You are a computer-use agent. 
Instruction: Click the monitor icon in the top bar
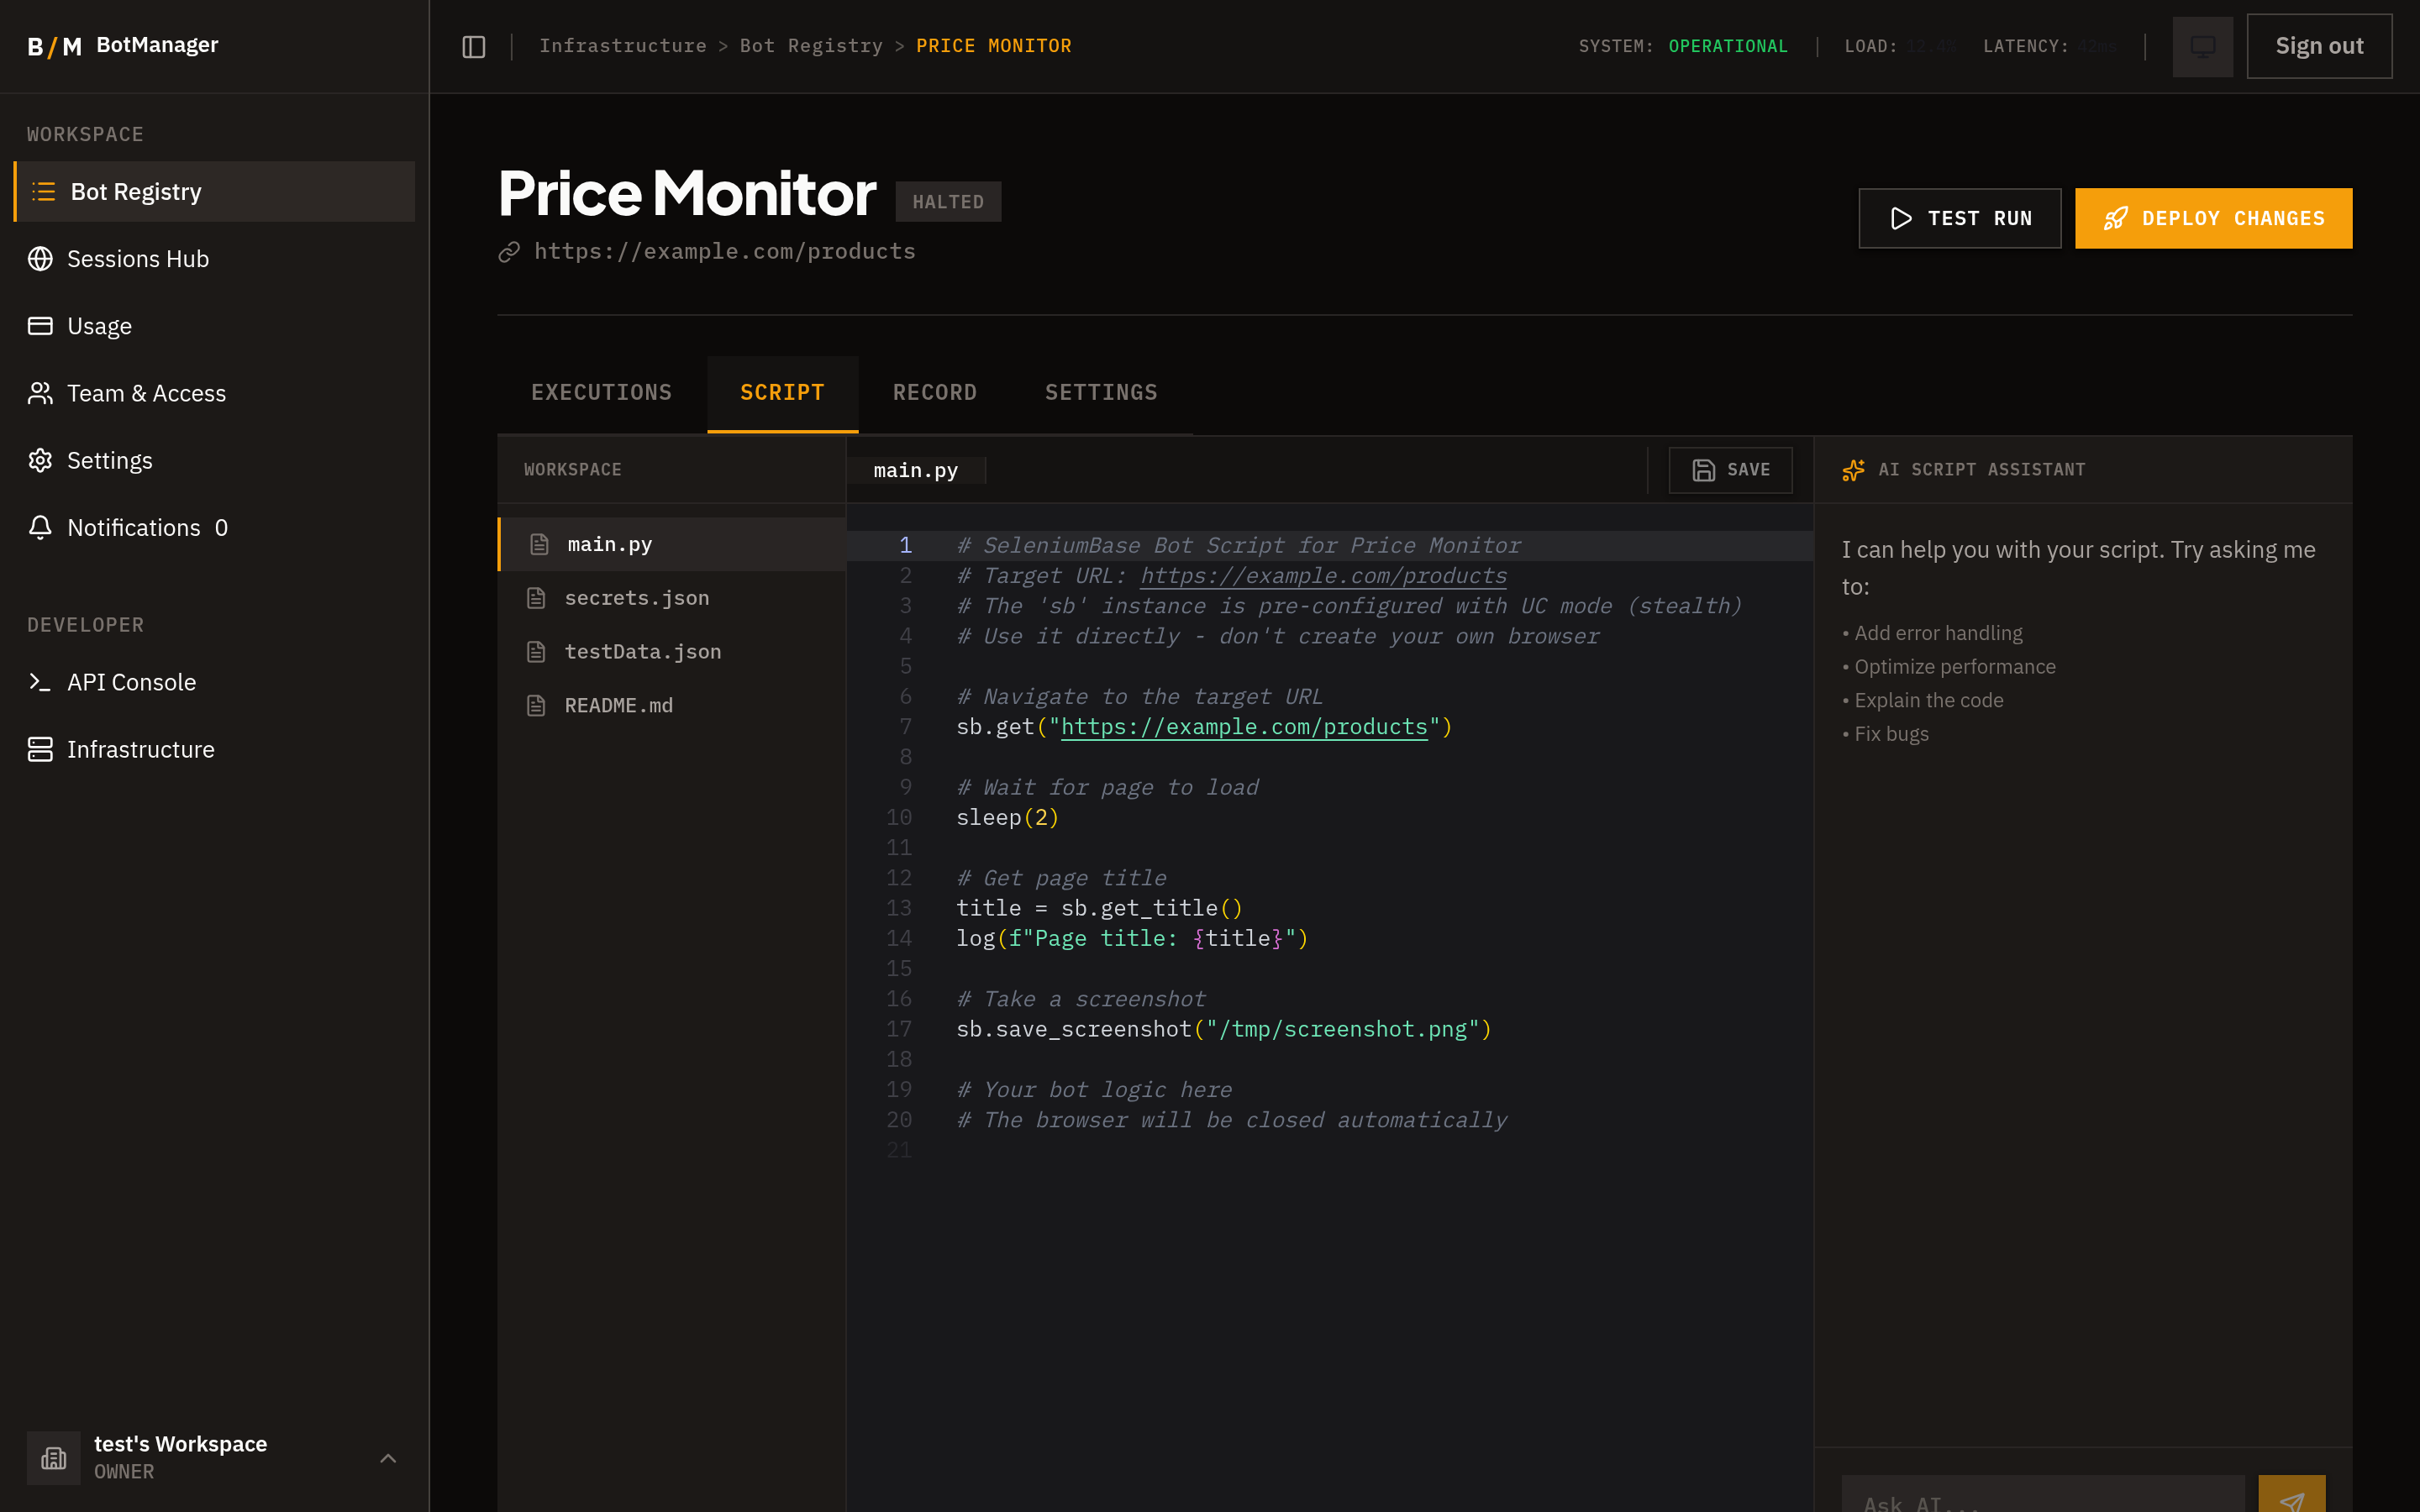click(x=2202, y=46)
